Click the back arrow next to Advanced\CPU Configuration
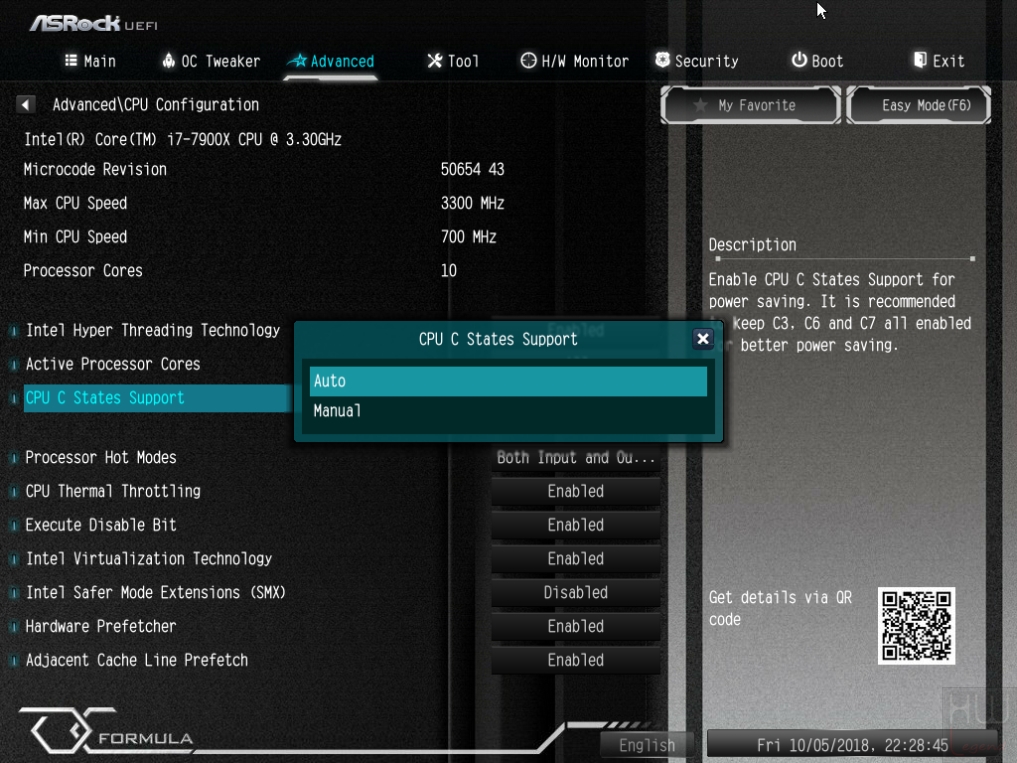This screenshot has width=1017, height=763. tap(25, 104)
